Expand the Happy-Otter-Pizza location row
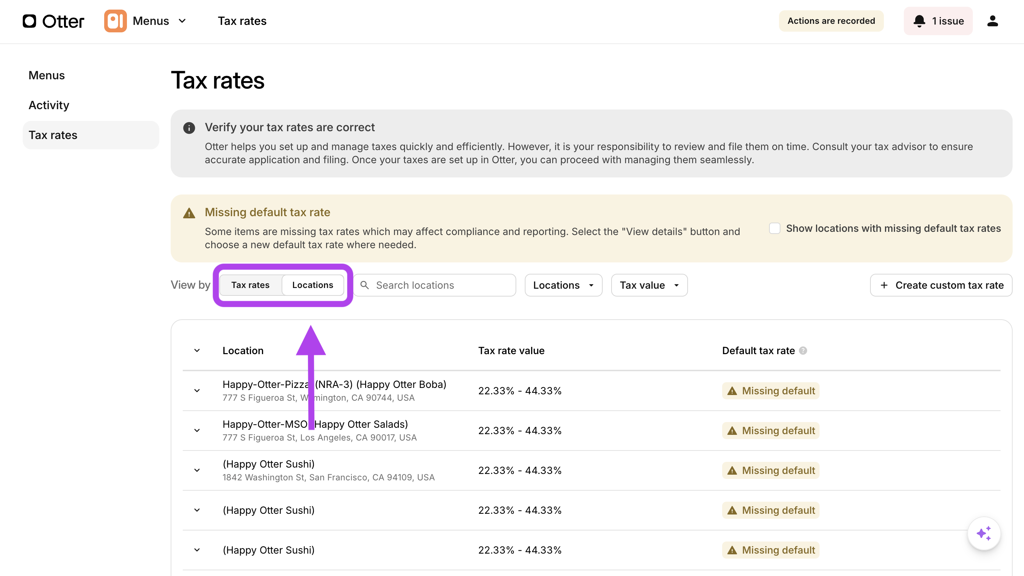Image resolution: width=1024 pixels, height=576 pixels. (x=197, y=391)
